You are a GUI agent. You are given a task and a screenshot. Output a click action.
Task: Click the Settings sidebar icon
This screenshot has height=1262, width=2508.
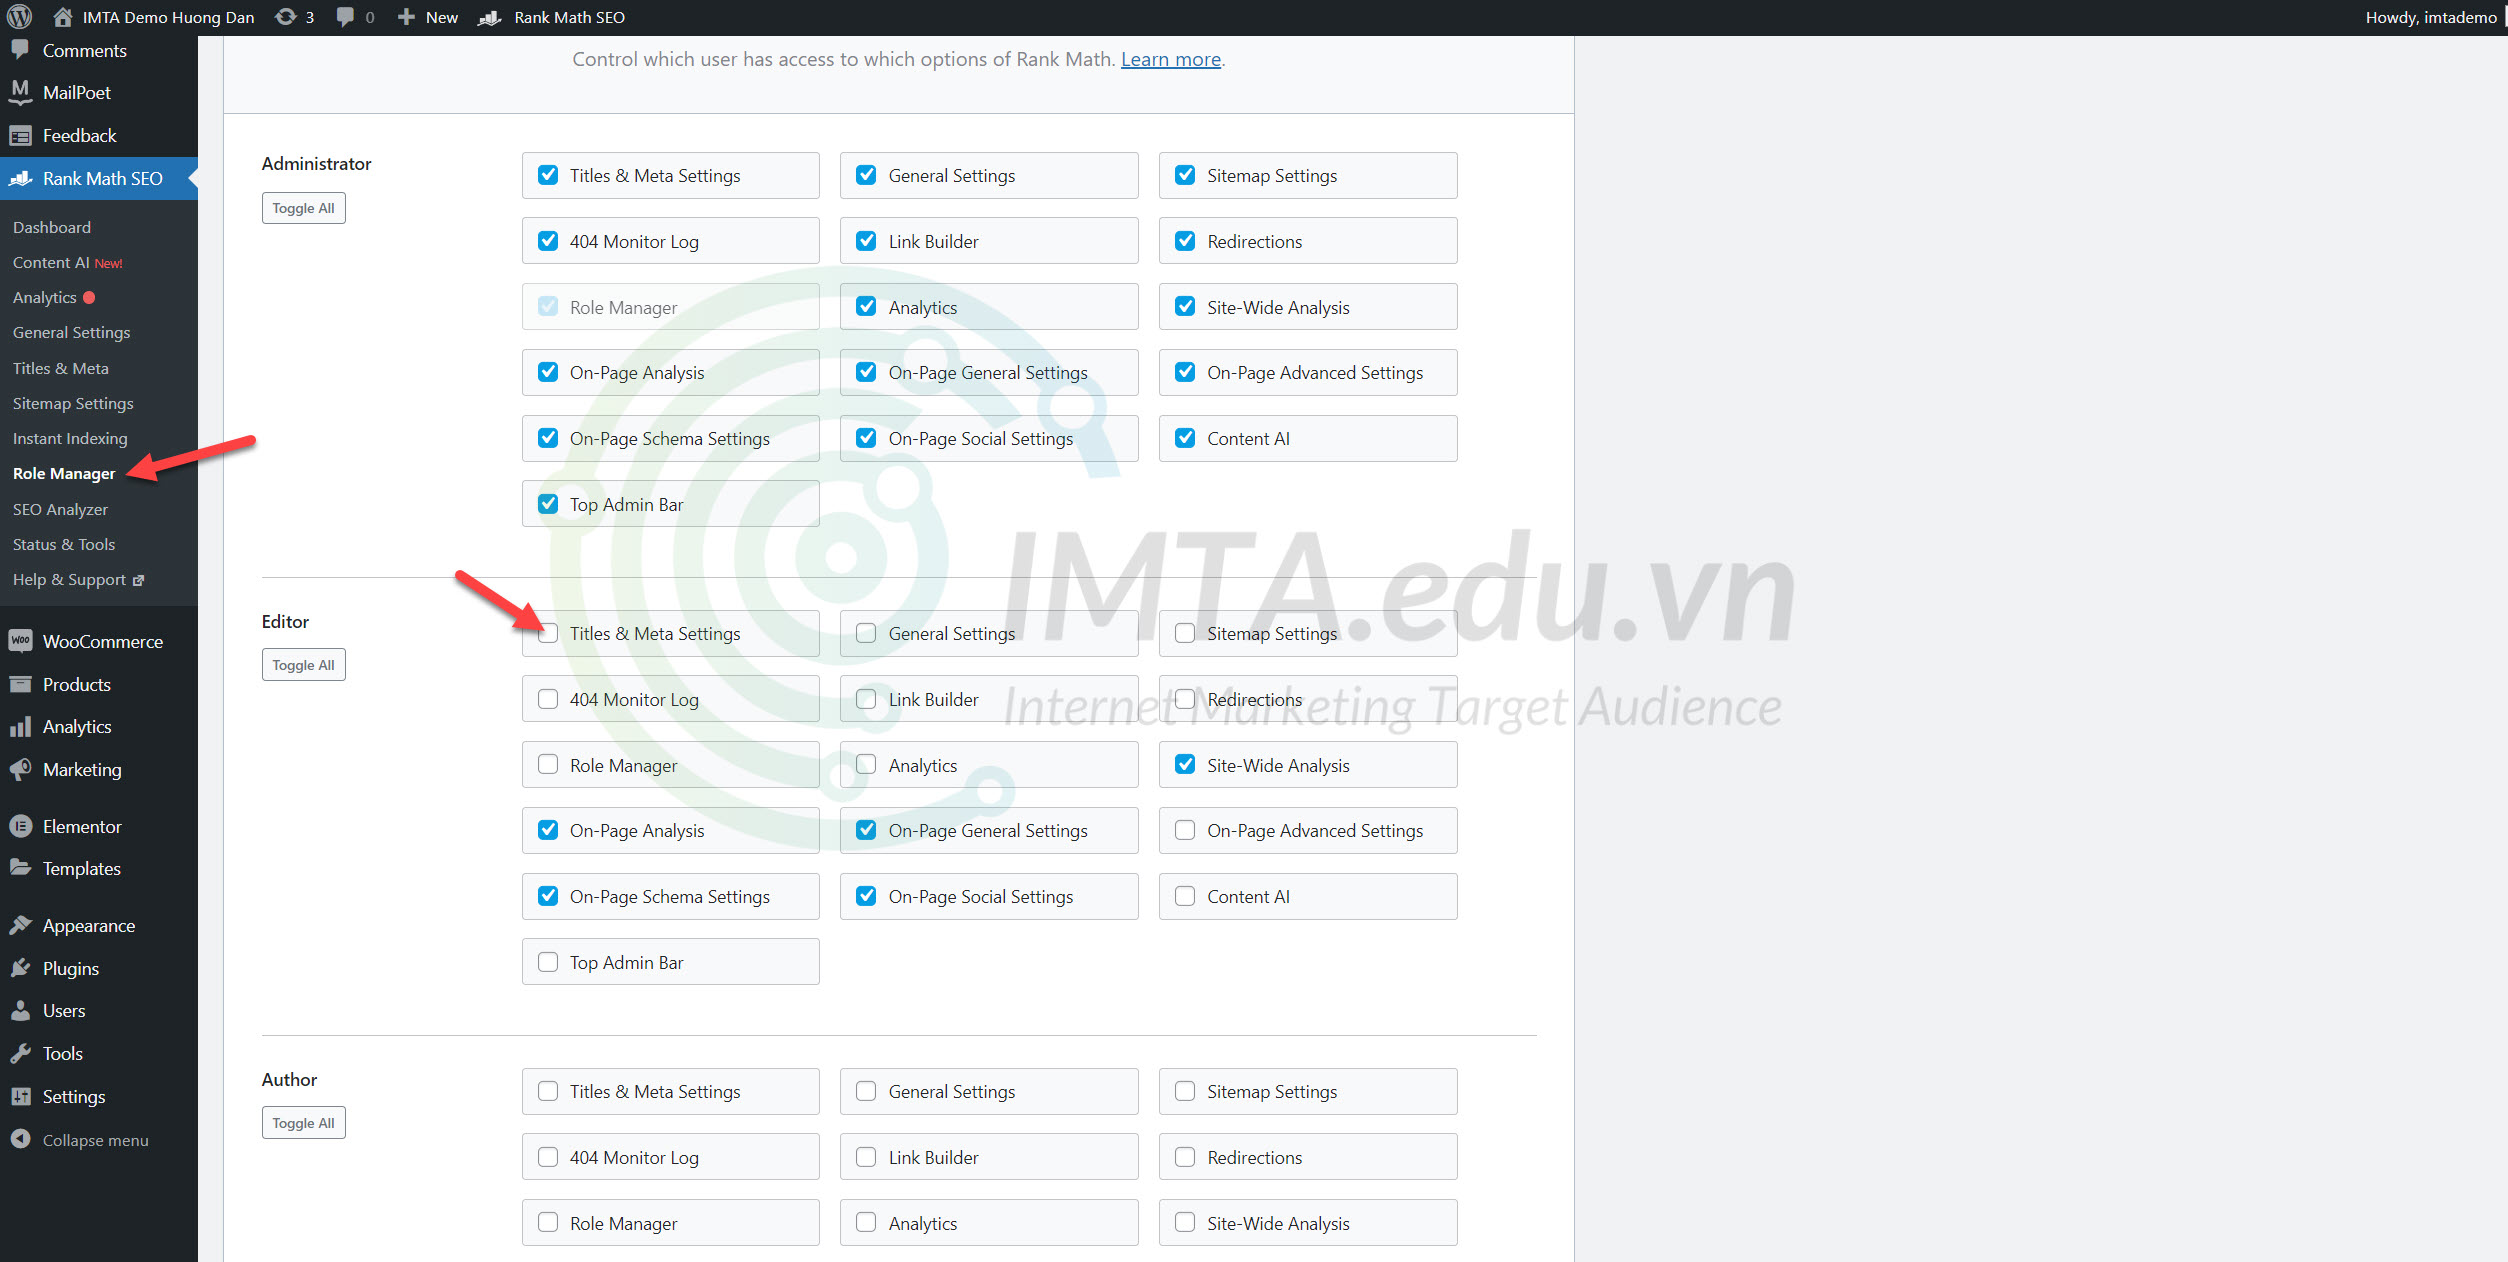point(20,1097)
